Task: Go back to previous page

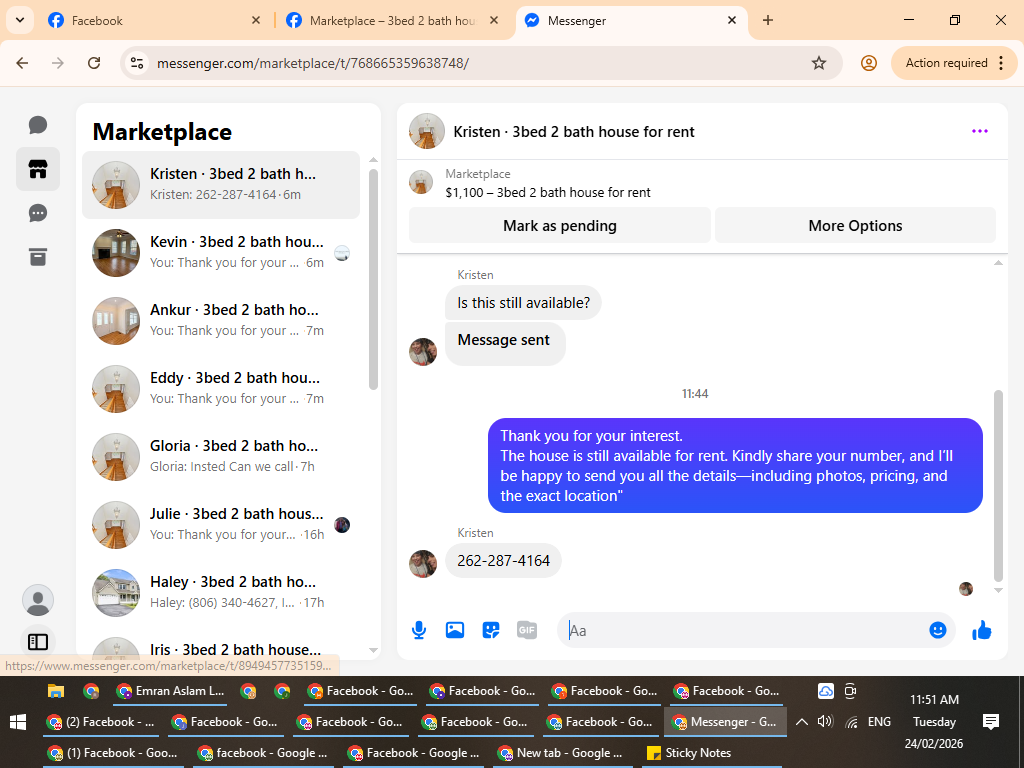Action: pyautogui.click(x=22, y=63)
